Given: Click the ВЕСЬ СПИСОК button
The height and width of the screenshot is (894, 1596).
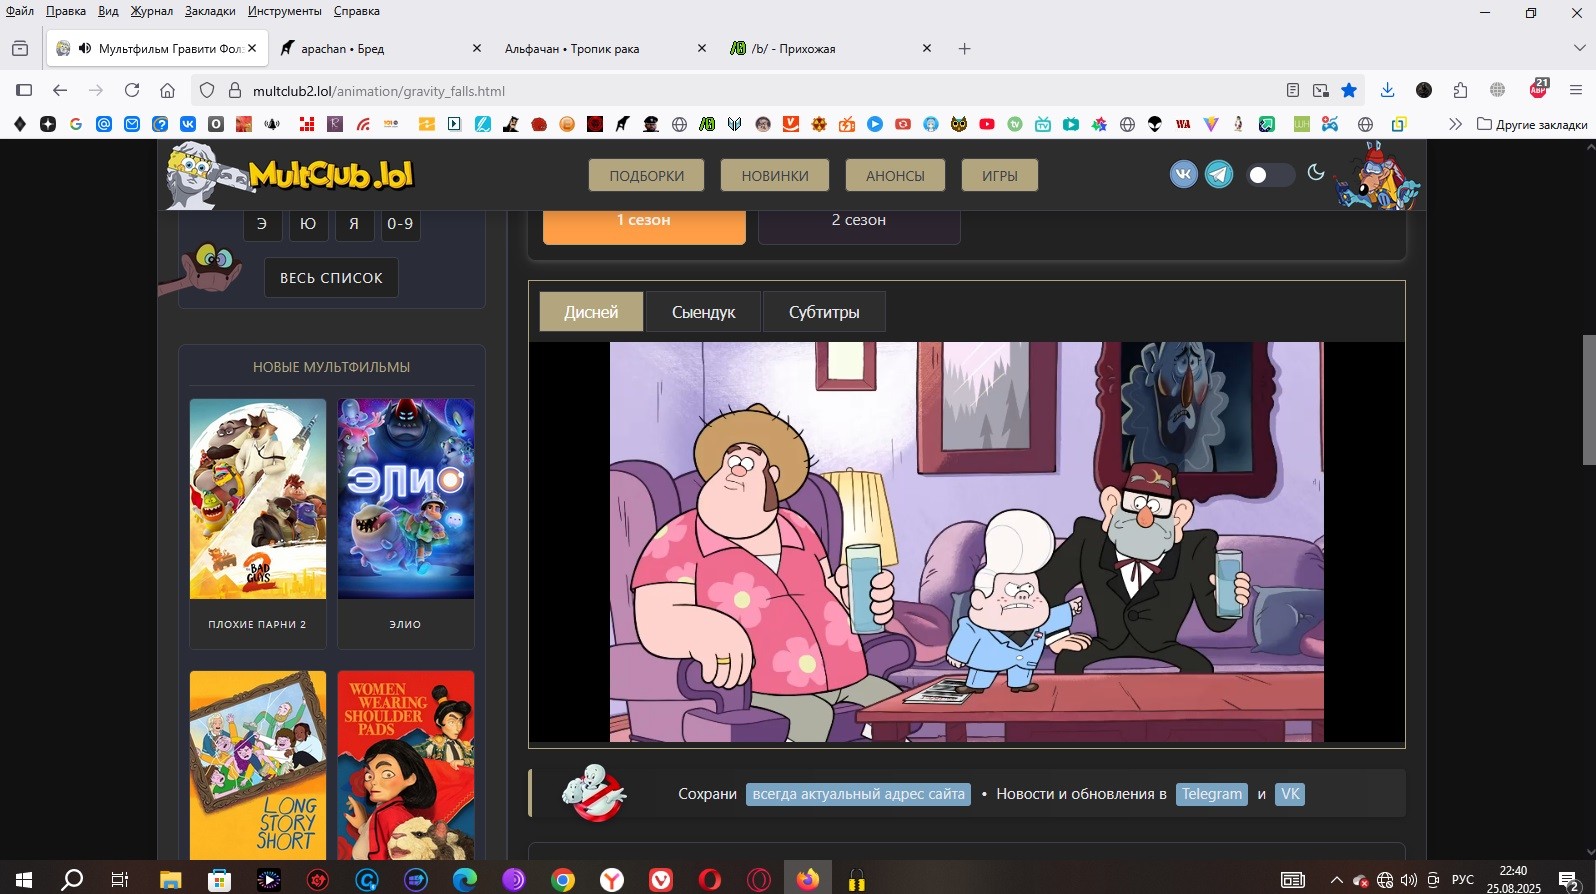Looking at the screenshot, I should coord(331,278).
